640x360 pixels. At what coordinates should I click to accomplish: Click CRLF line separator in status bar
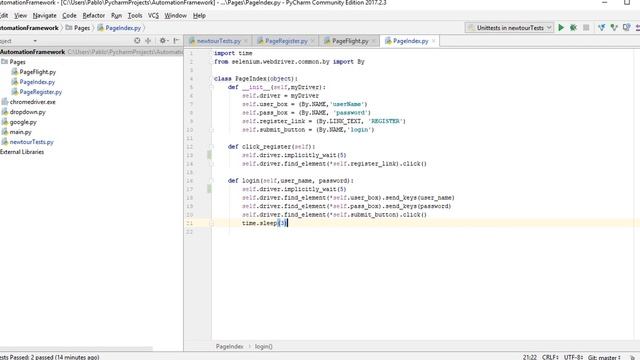tap(550, 357)
